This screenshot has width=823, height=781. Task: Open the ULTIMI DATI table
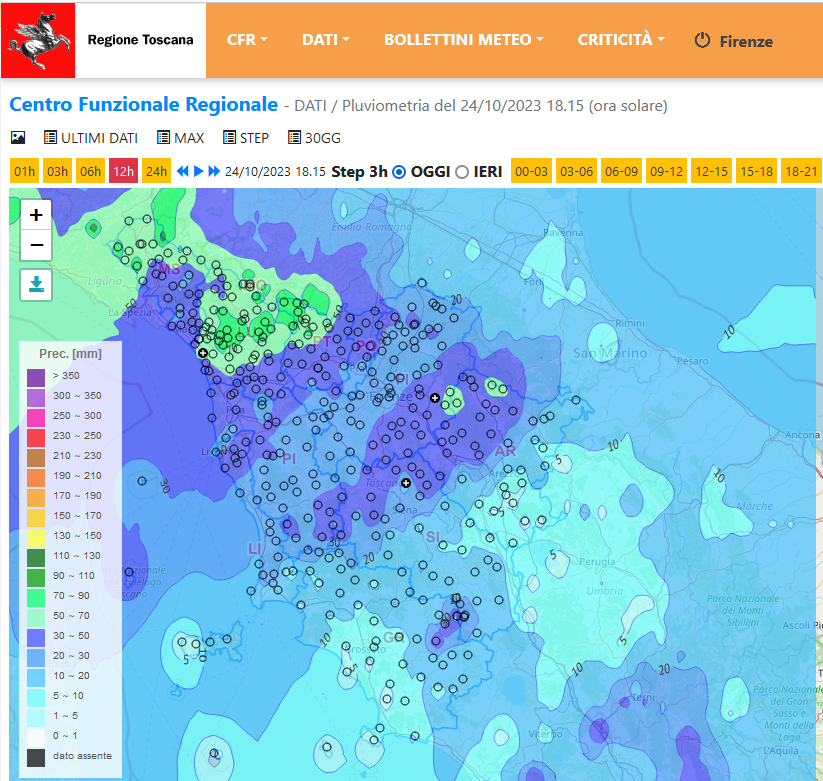(x=91, y=138)
